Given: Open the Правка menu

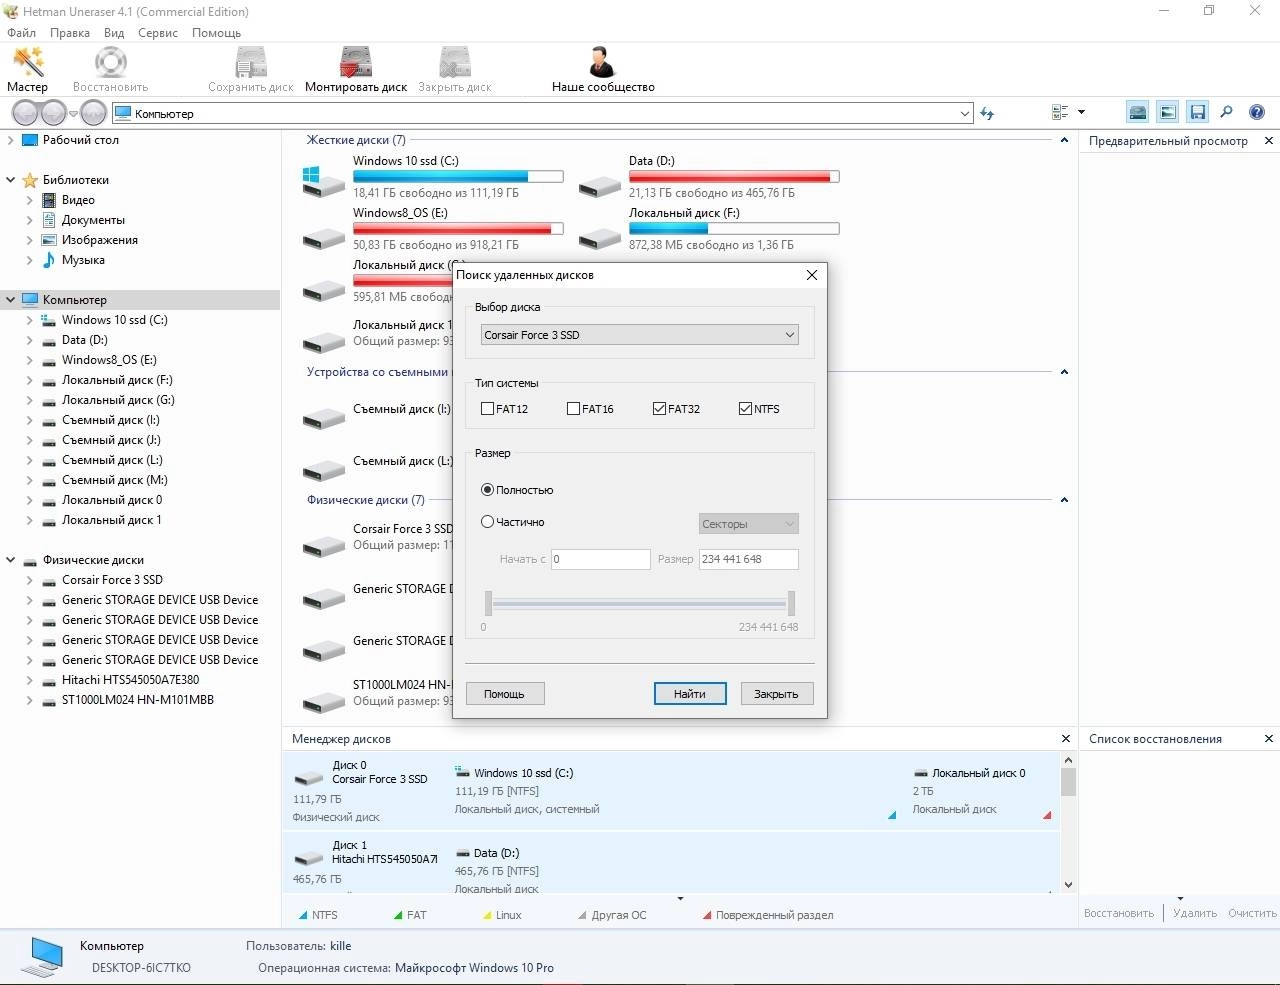Looking at the screenshot, I should coord(70,33).
